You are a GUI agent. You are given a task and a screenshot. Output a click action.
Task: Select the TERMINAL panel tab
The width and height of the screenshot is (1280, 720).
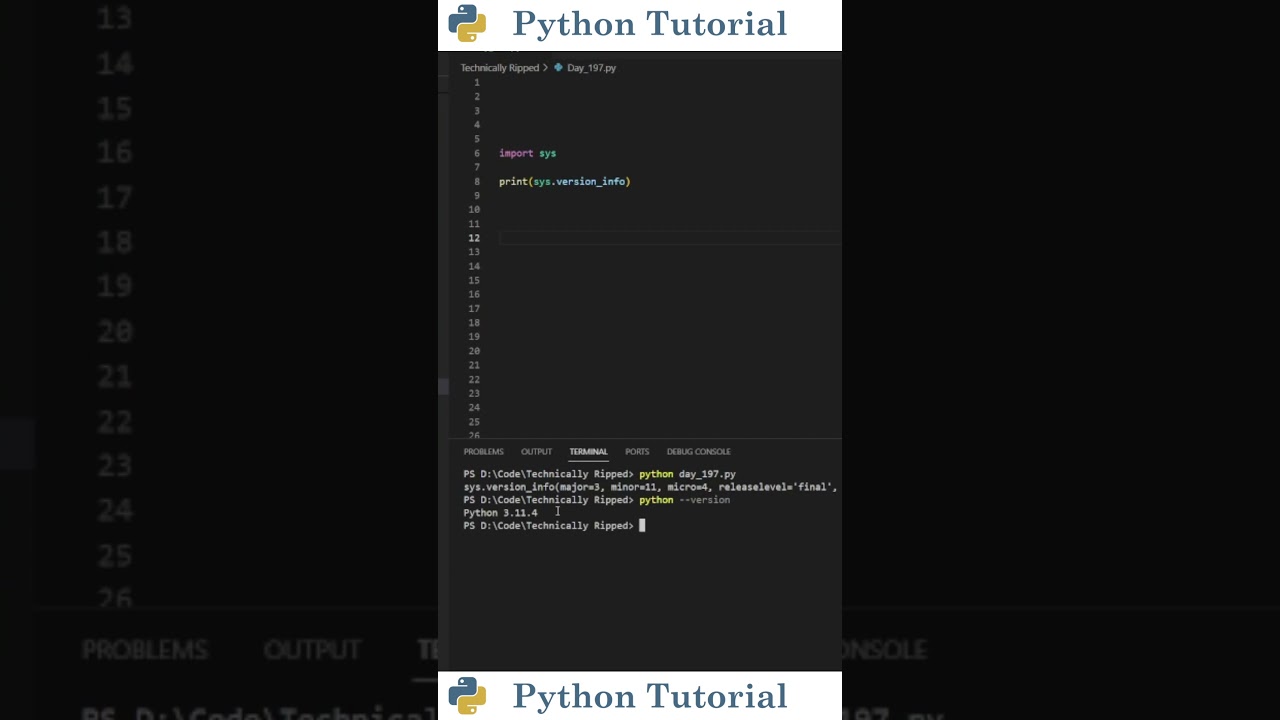588,451
